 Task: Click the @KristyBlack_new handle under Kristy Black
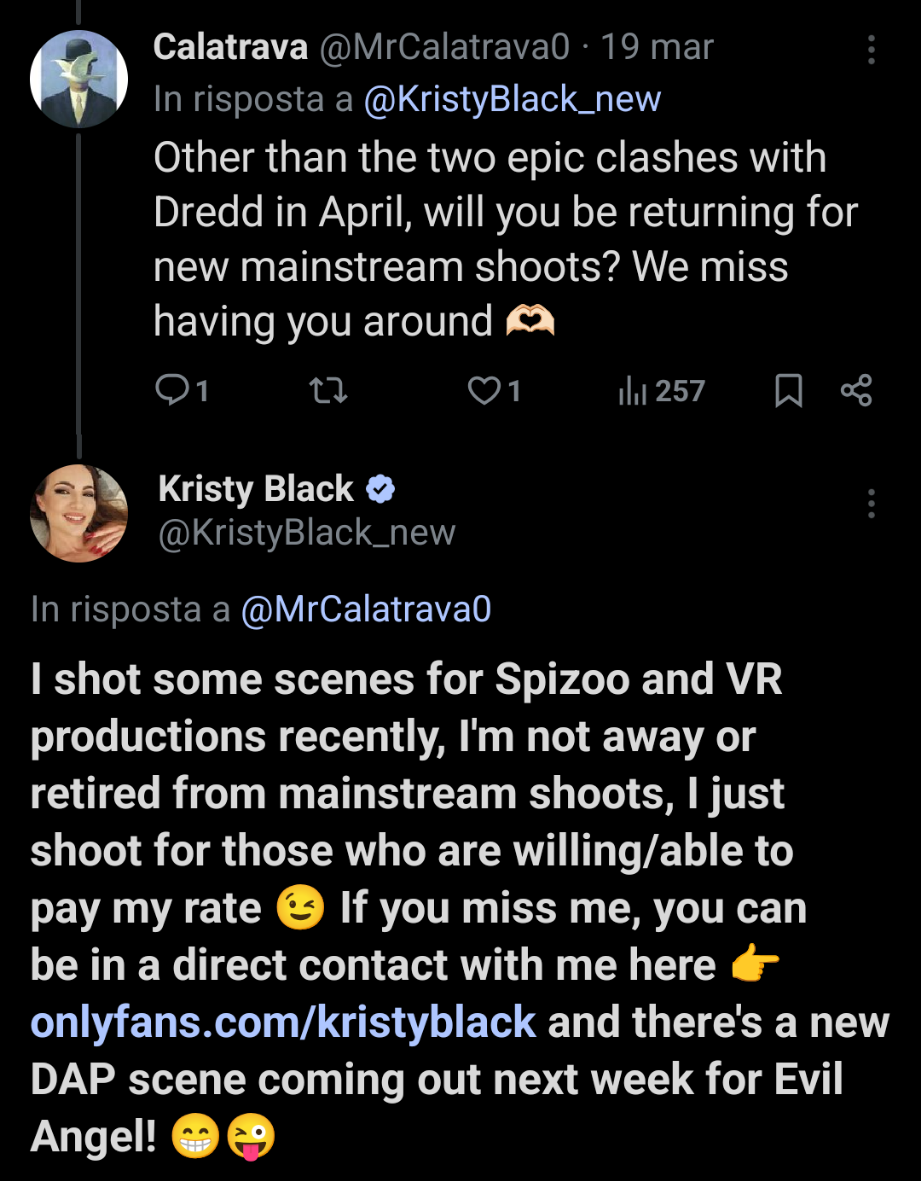click(307, 533)
